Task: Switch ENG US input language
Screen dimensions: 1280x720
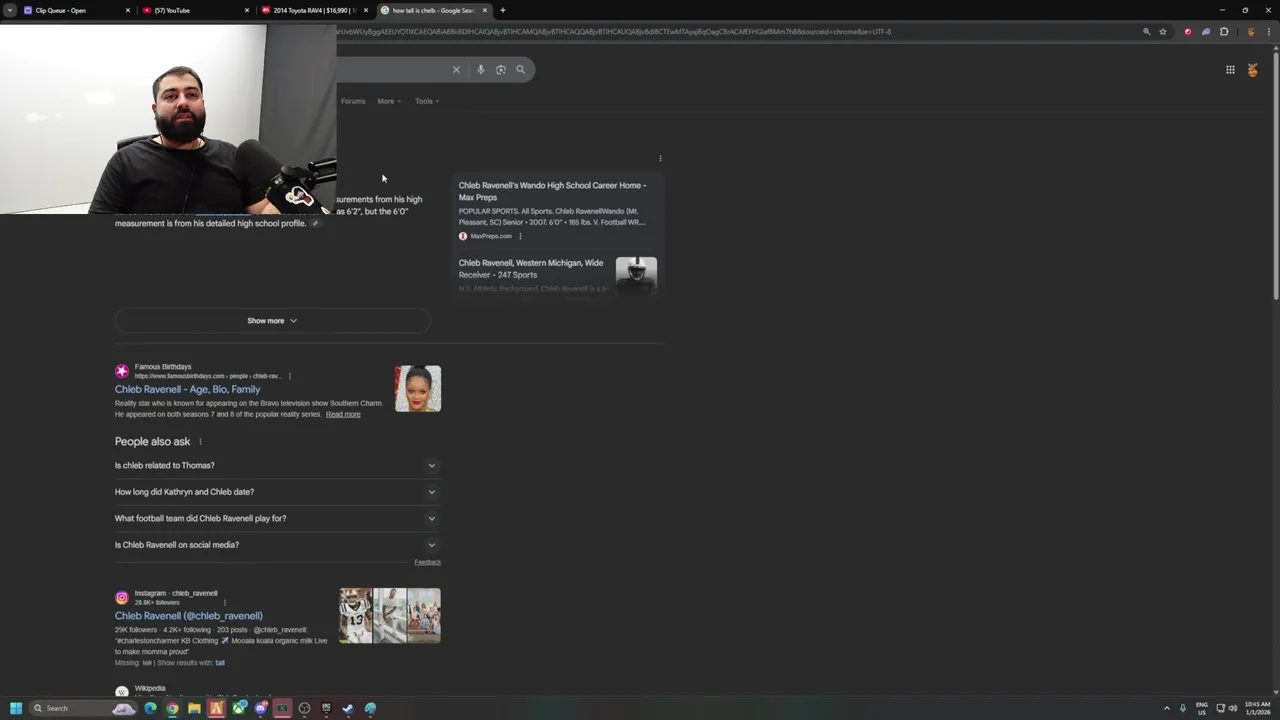Action: [1202, 708]
